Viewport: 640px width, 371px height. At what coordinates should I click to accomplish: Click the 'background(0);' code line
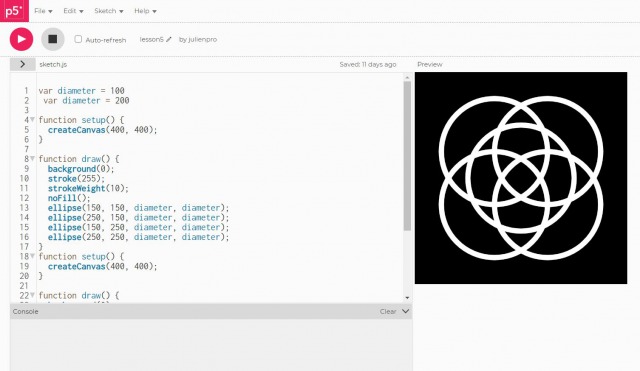(81, 169)
